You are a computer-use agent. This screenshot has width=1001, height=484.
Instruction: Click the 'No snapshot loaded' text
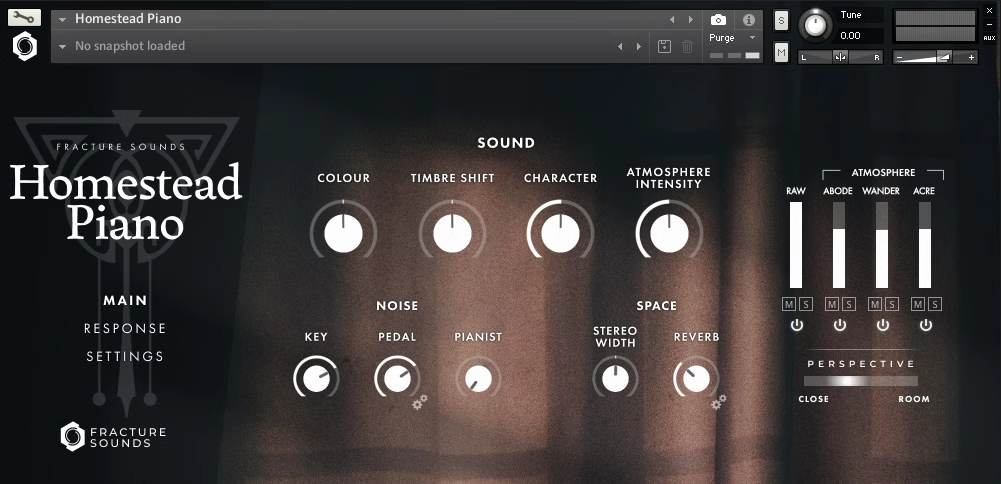(130, 46)
